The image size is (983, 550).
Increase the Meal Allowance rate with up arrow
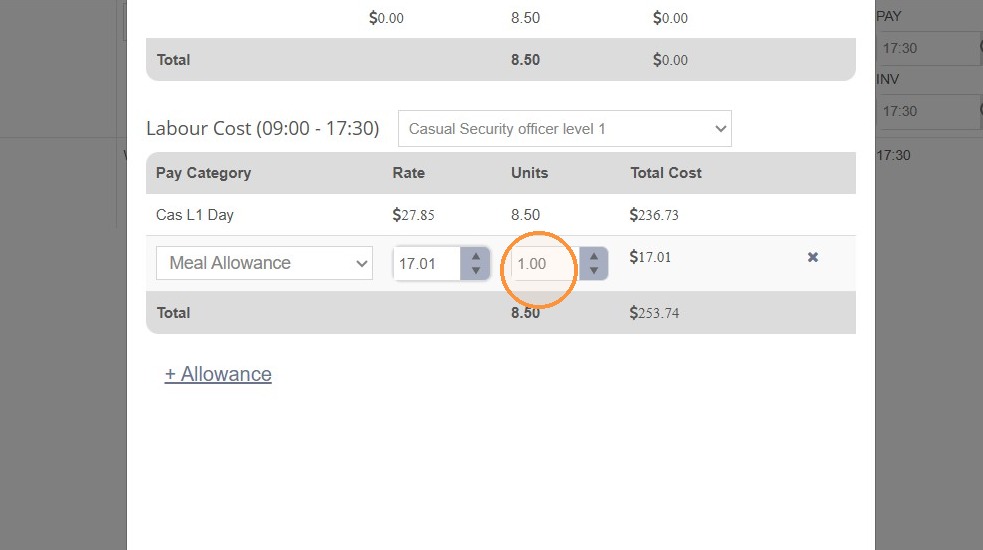[x=476, y=256]
